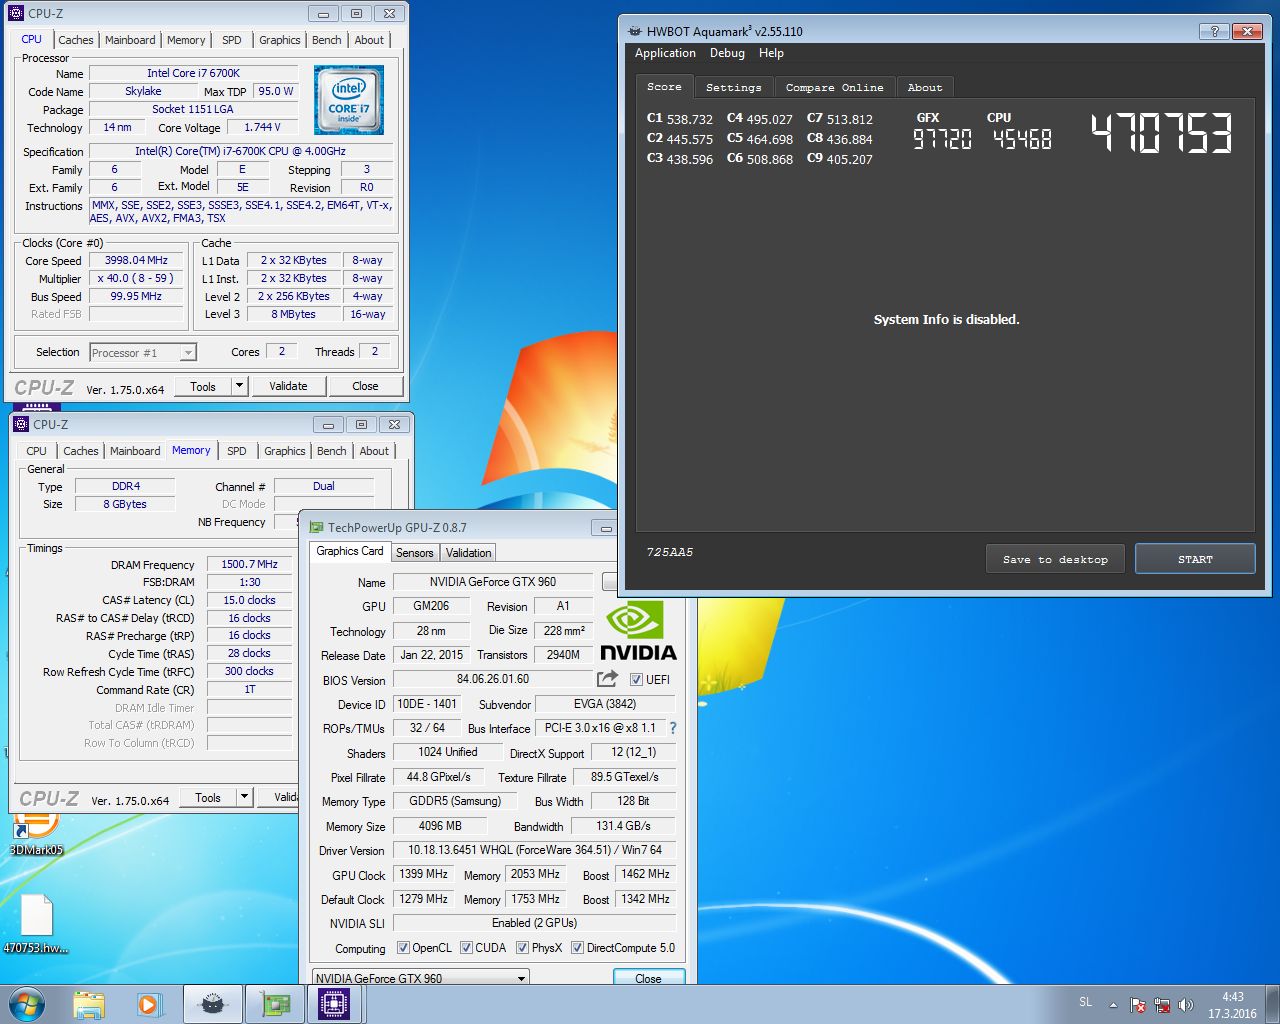Switch to Mainboard tab in upper CPU-Z
1280x1024 pixels.
(130, 40)
